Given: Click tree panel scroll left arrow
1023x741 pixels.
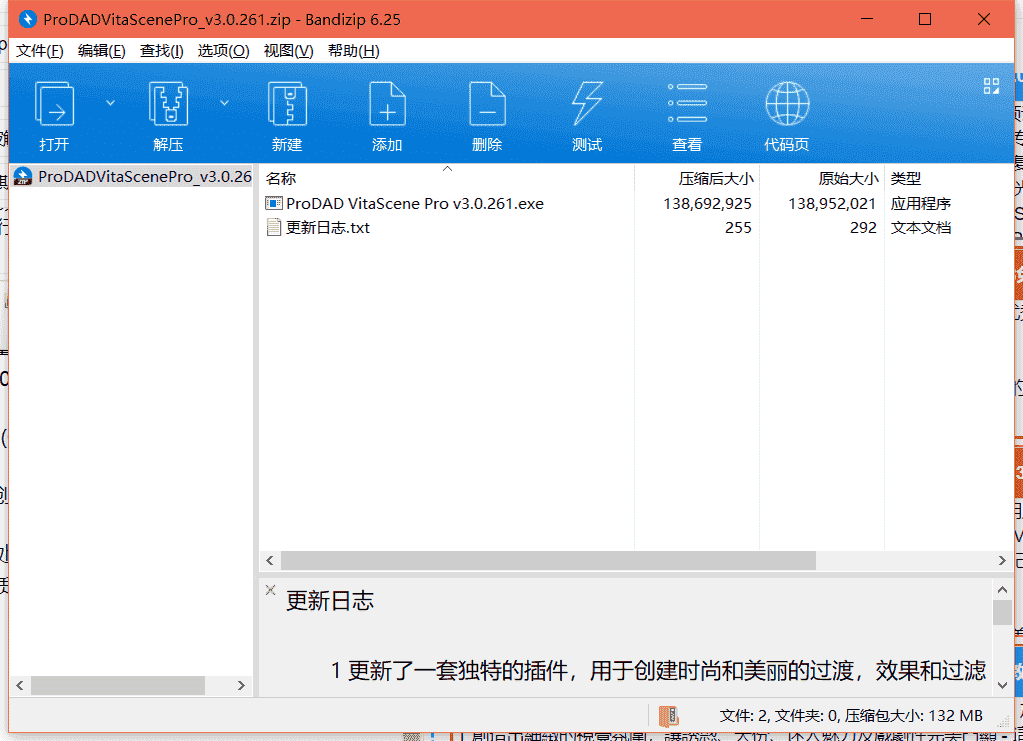Looking at the screenshot, I should [x=20, y=686].
